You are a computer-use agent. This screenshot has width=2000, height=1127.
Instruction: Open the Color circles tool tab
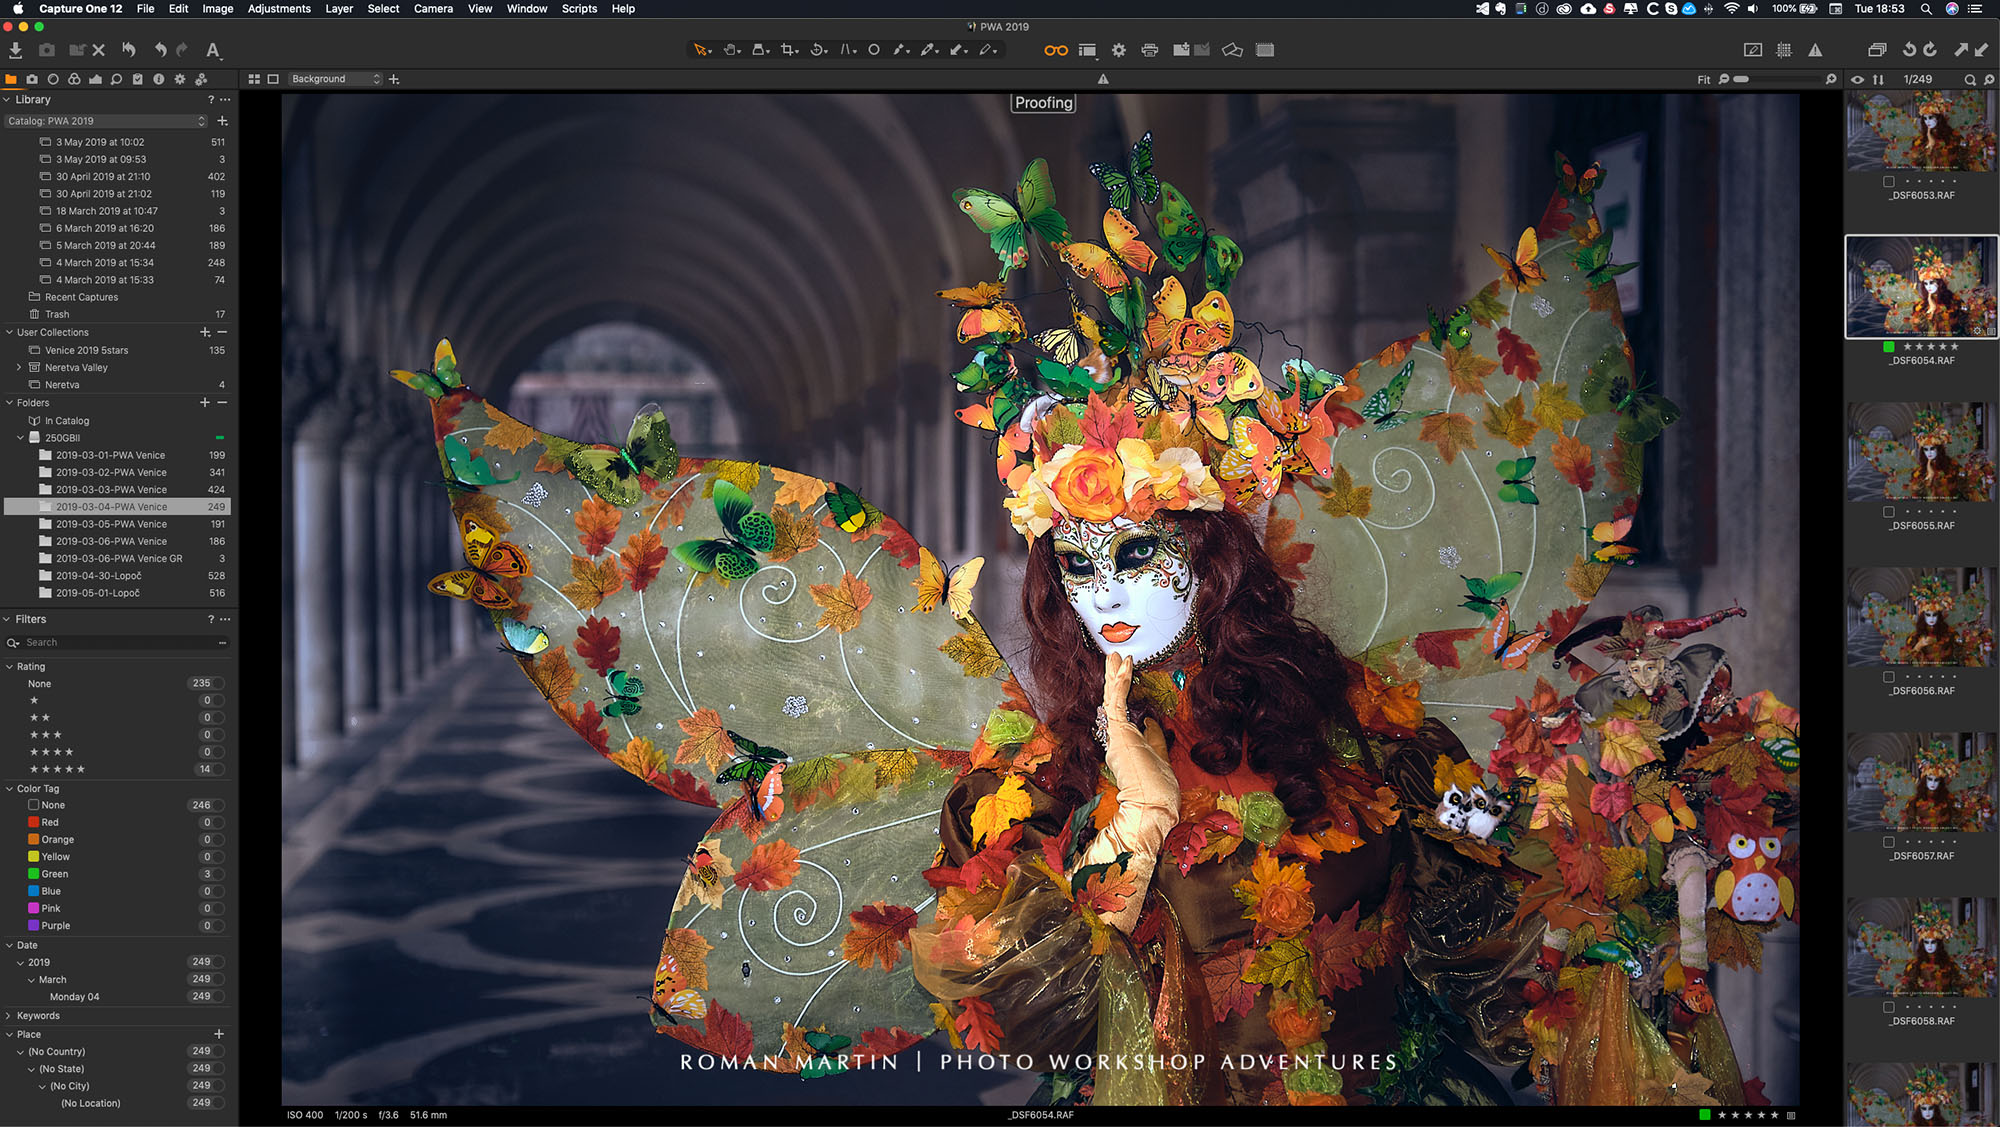click(74, 79)
